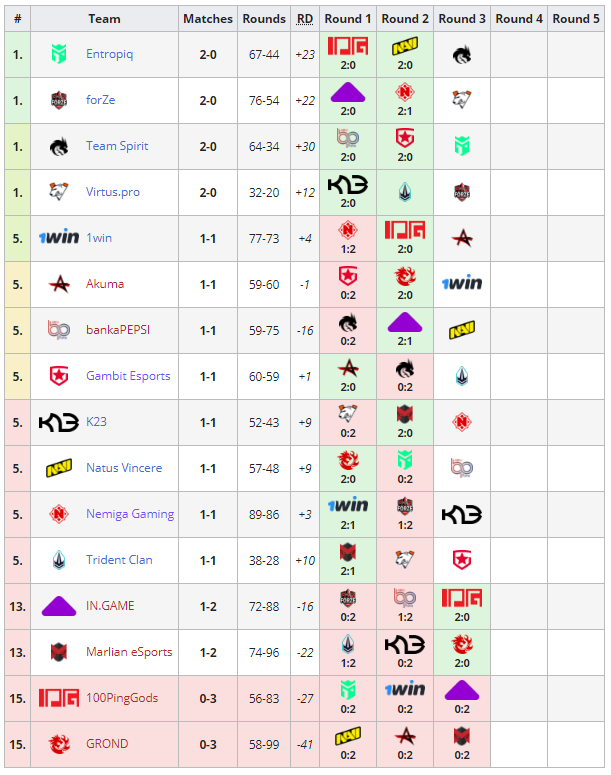Click the Matches column header

(208, 18)
